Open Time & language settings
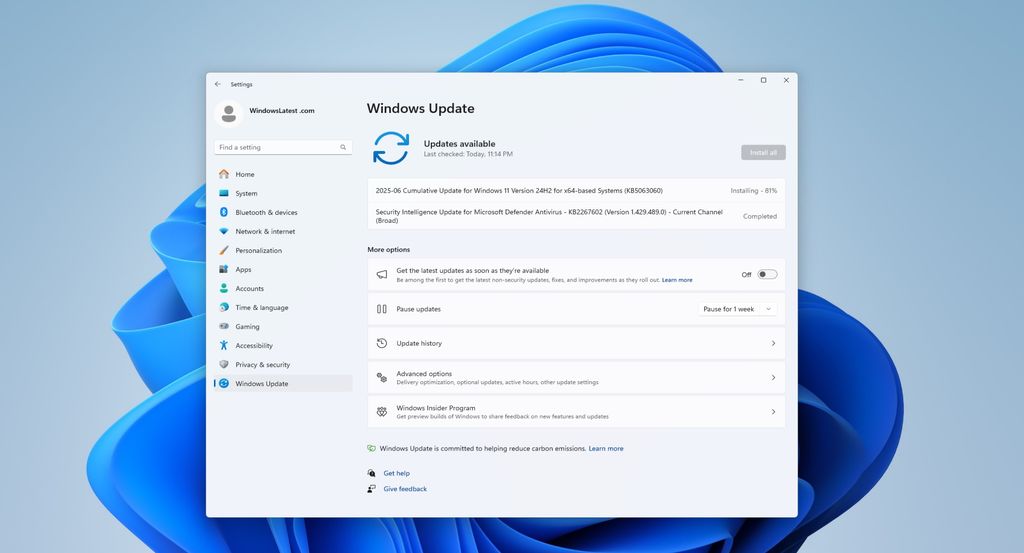Image resolution: width=1024 pixels, height=553 pixels. 283,307
